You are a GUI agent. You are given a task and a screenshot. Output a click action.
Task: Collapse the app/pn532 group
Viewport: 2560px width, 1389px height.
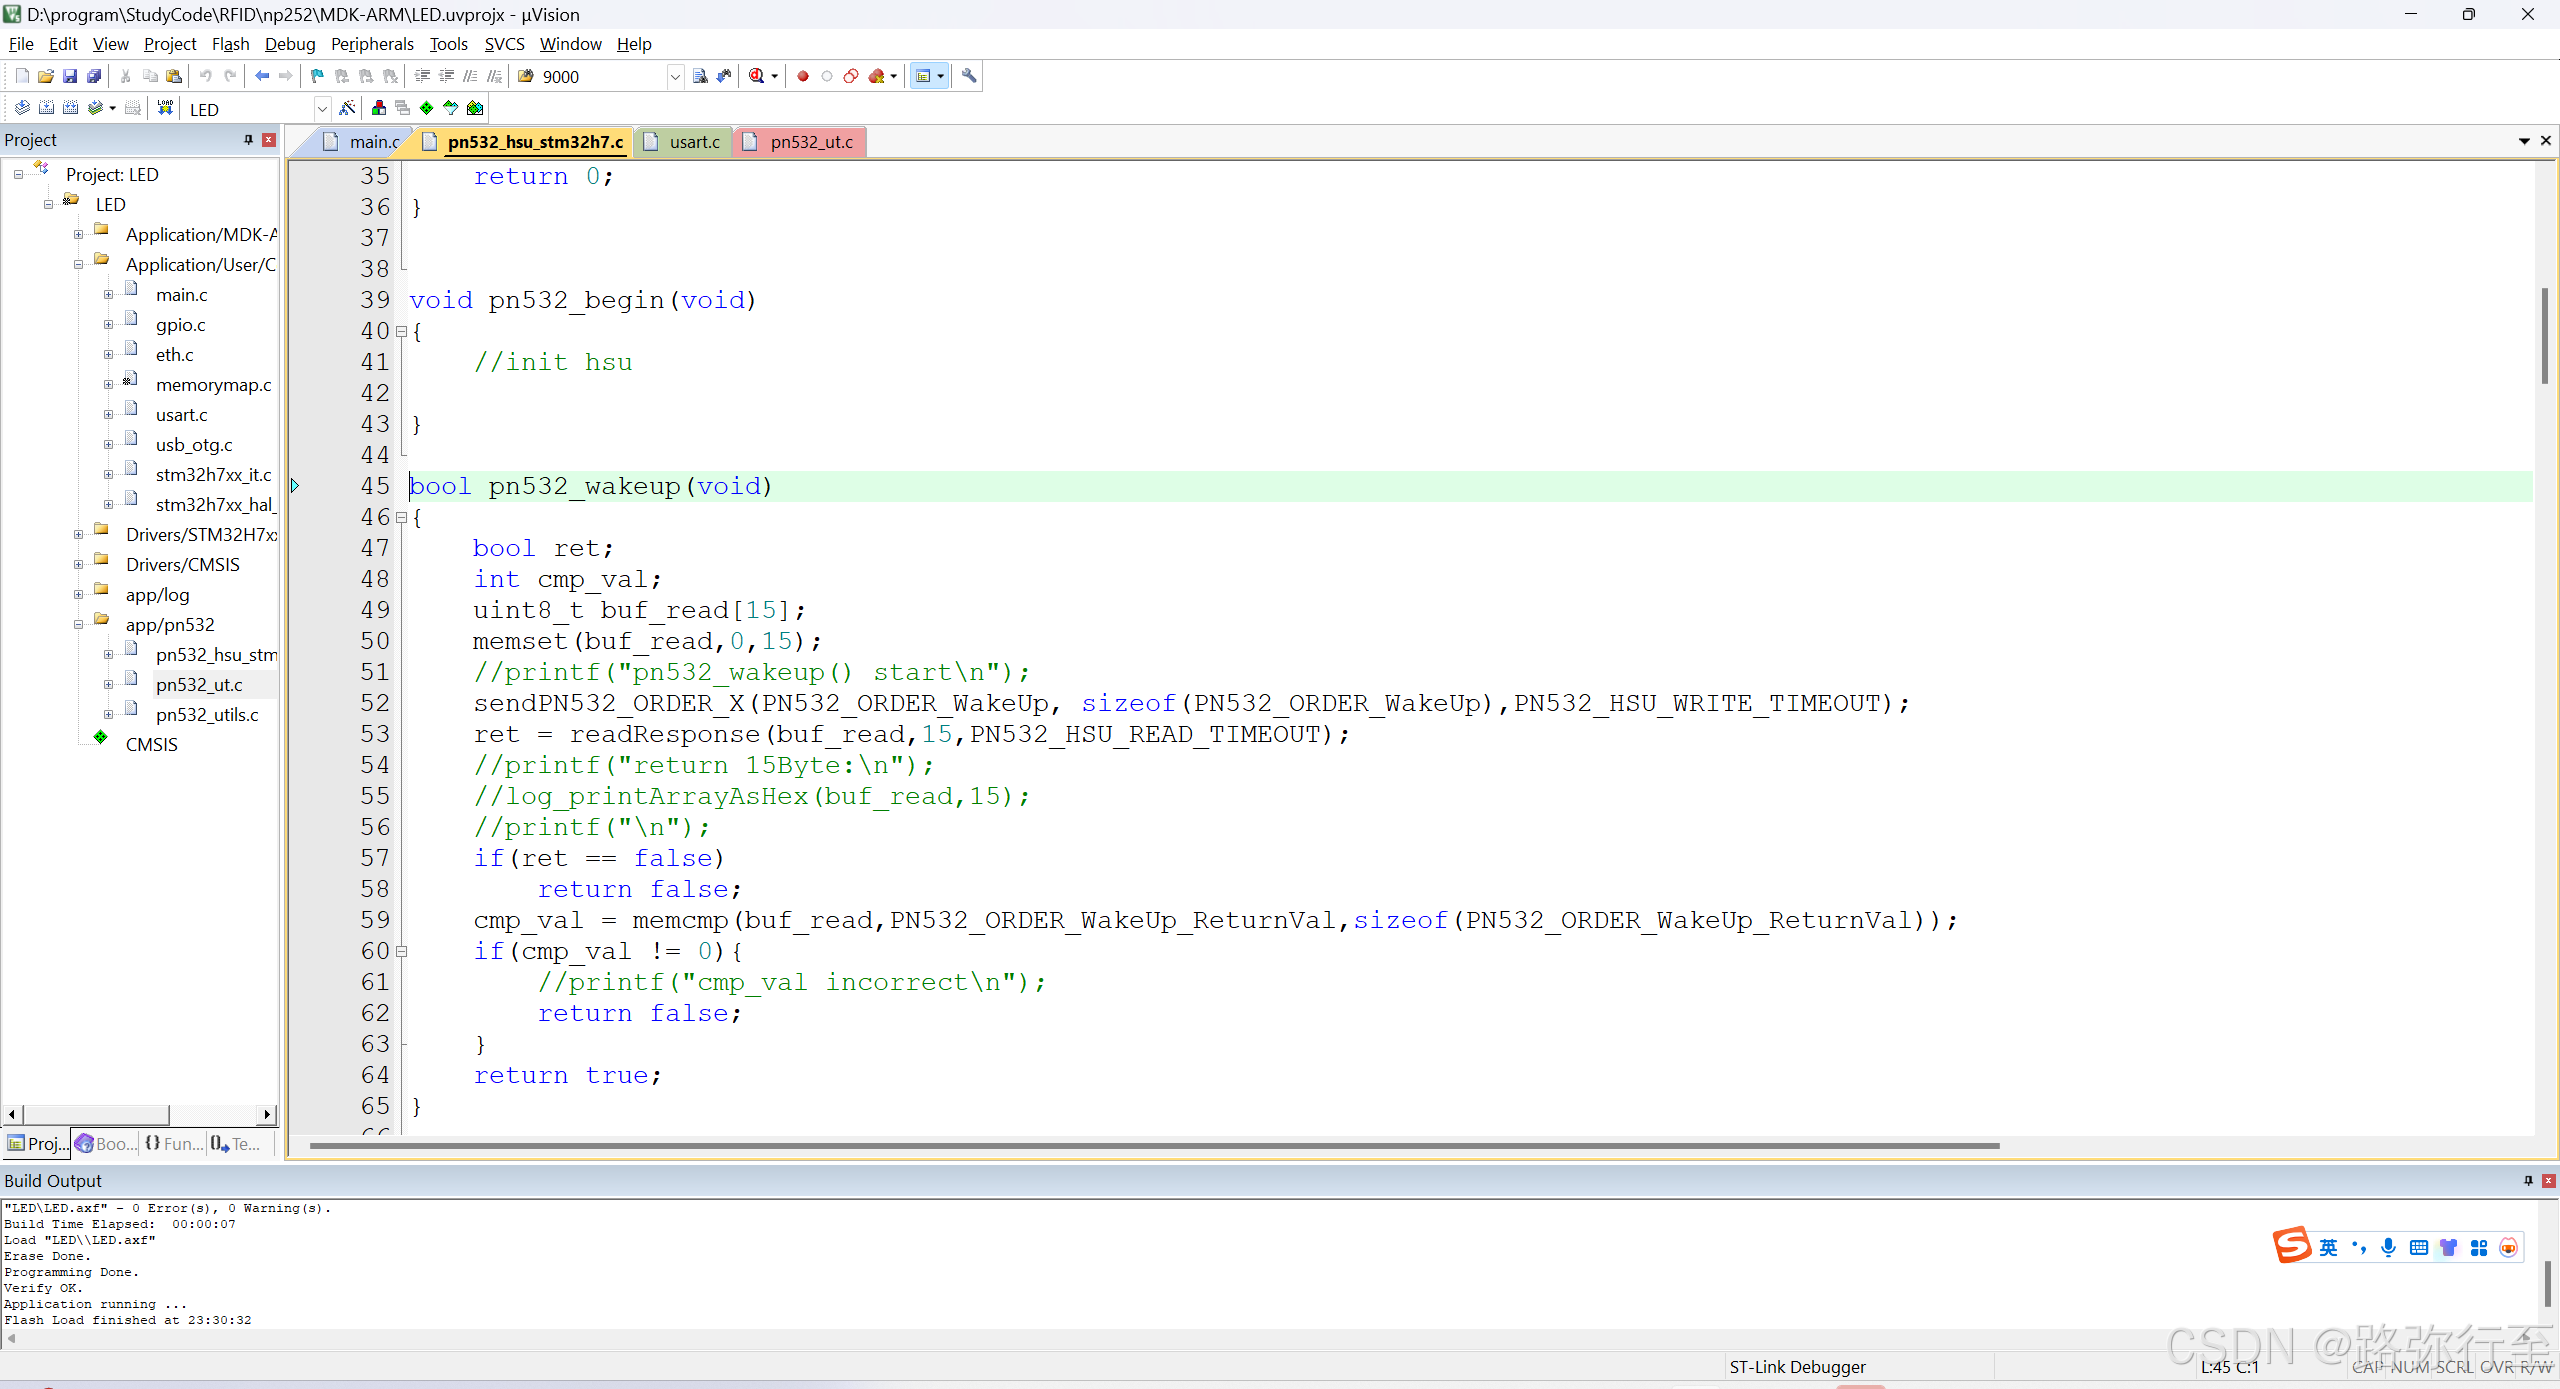(79, 625)
